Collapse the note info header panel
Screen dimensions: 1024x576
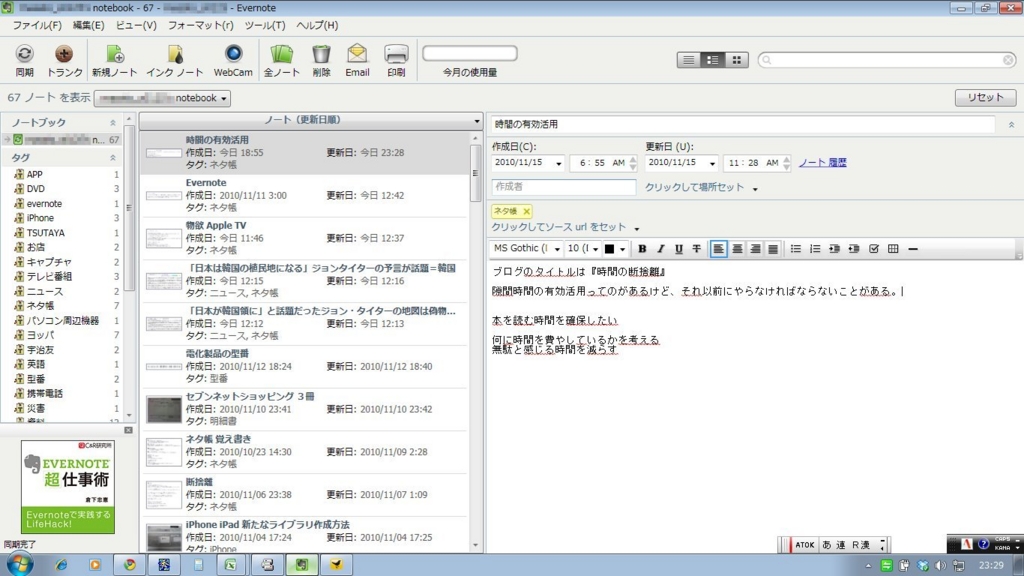pyautogui.click(x=1011, y=124)
